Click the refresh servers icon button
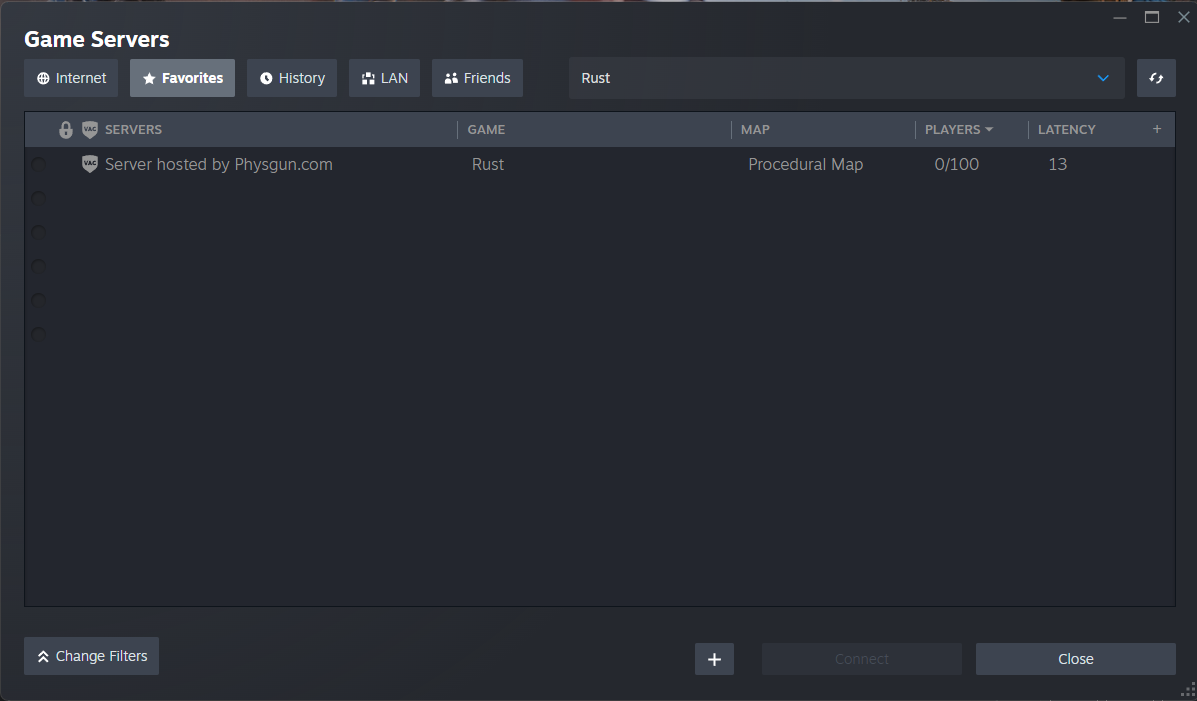 pos(1156,78)
